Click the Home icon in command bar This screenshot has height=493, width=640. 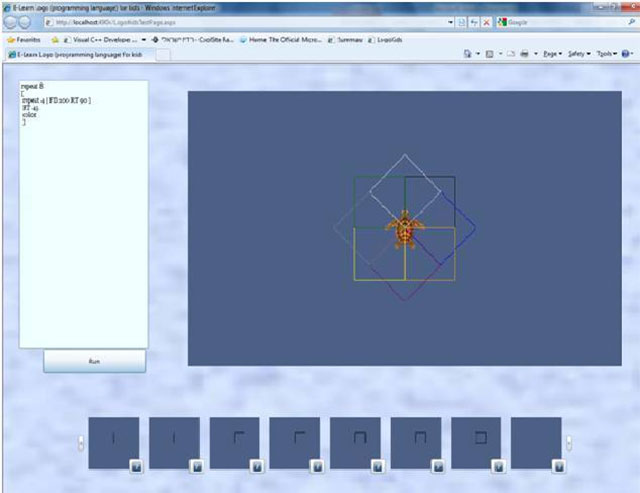click(x=468, y=54)
